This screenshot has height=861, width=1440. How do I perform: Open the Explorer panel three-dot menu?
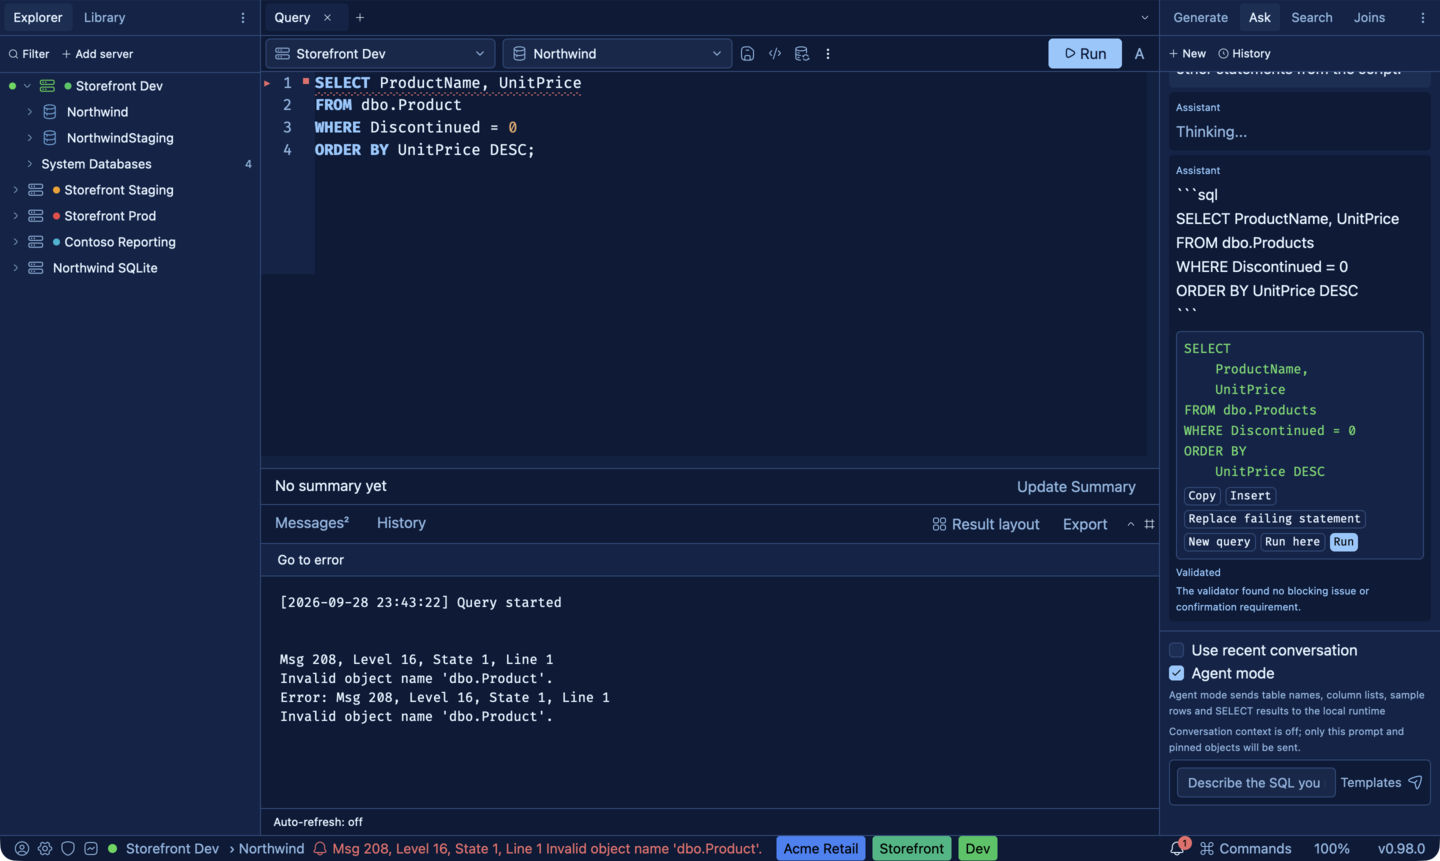243,18
